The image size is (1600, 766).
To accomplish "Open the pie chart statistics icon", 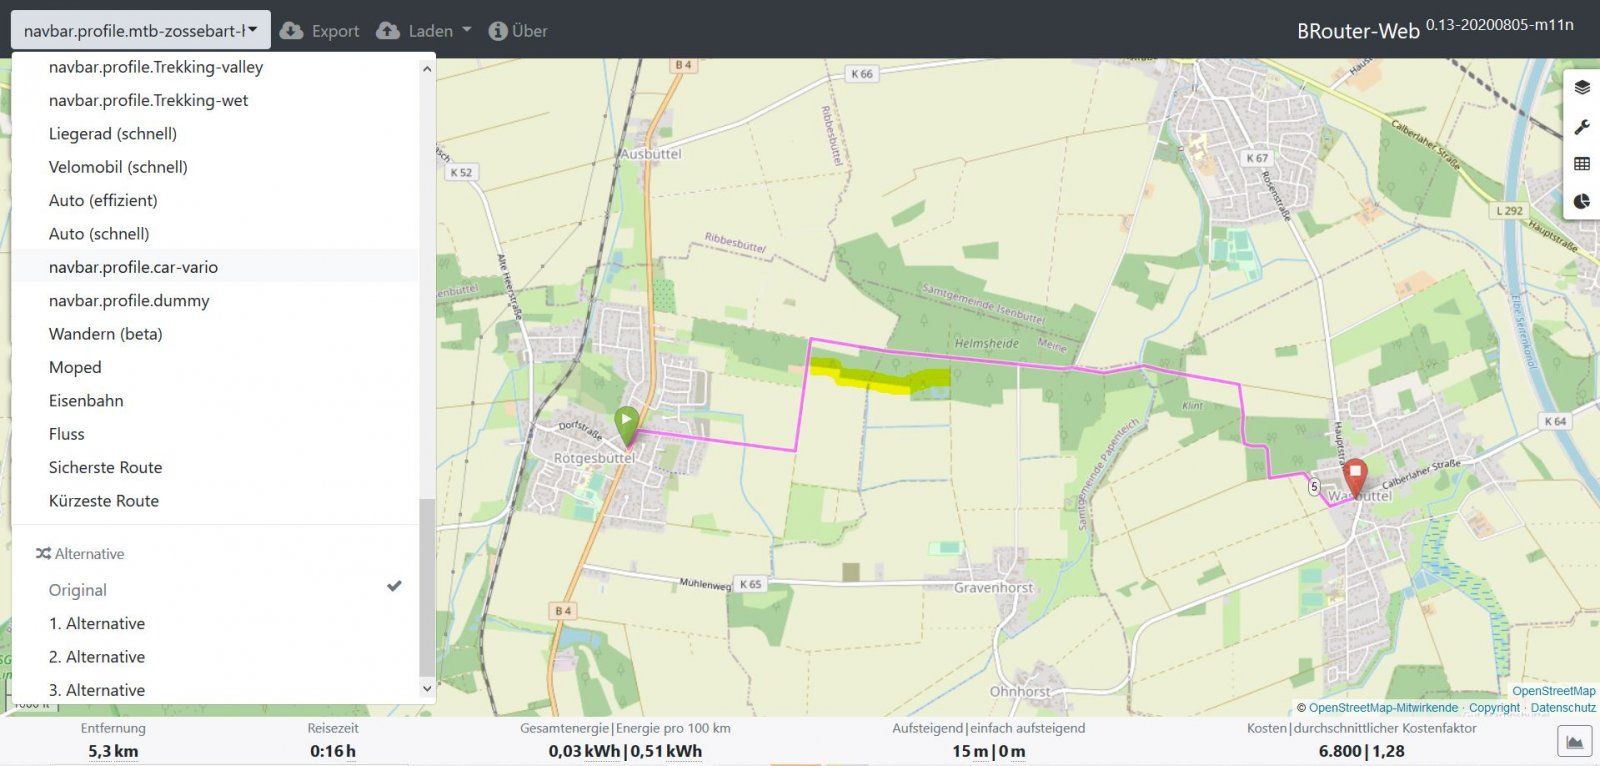I will [x=1581, y=201].
